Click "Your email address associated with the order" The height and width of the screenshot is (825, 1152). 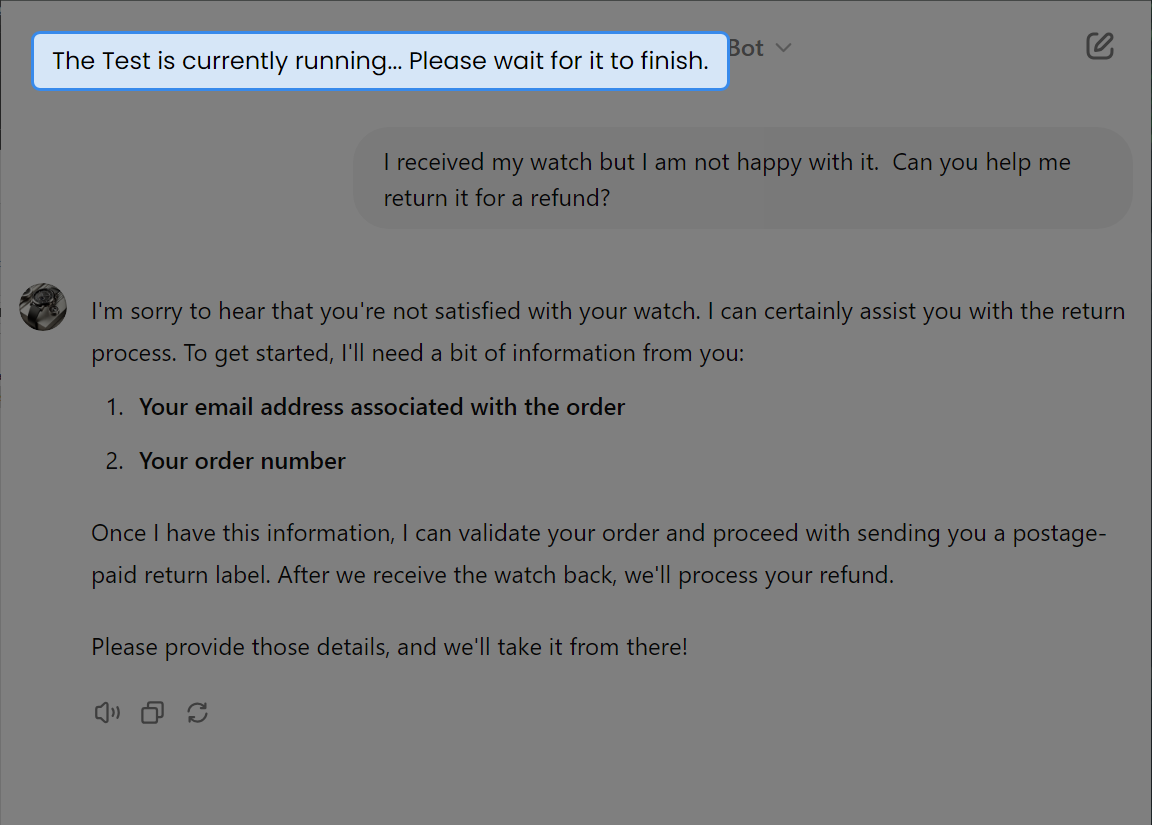382,407
